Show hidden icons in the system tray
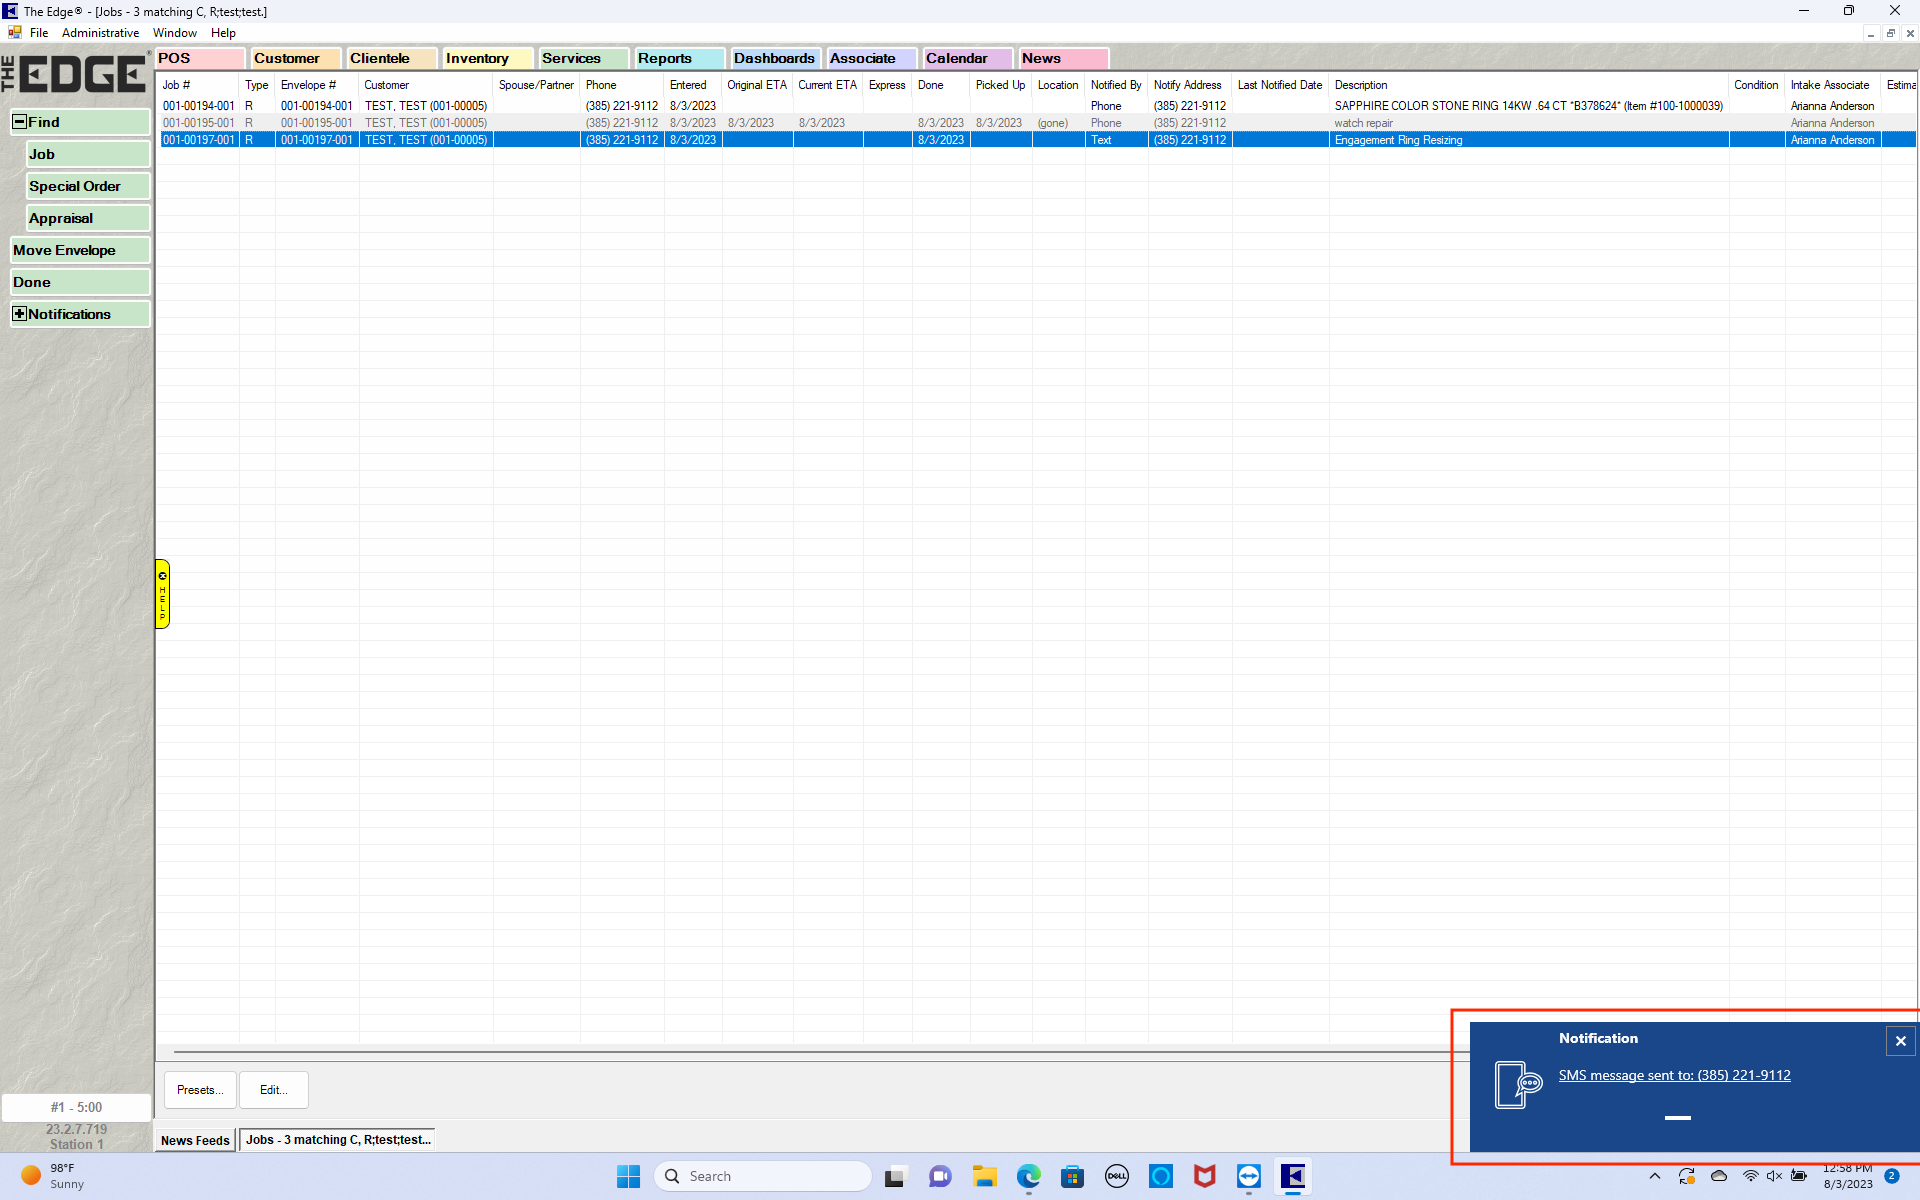The width and height of the screenshot is (1920, 1200). pos(1655,1176)
